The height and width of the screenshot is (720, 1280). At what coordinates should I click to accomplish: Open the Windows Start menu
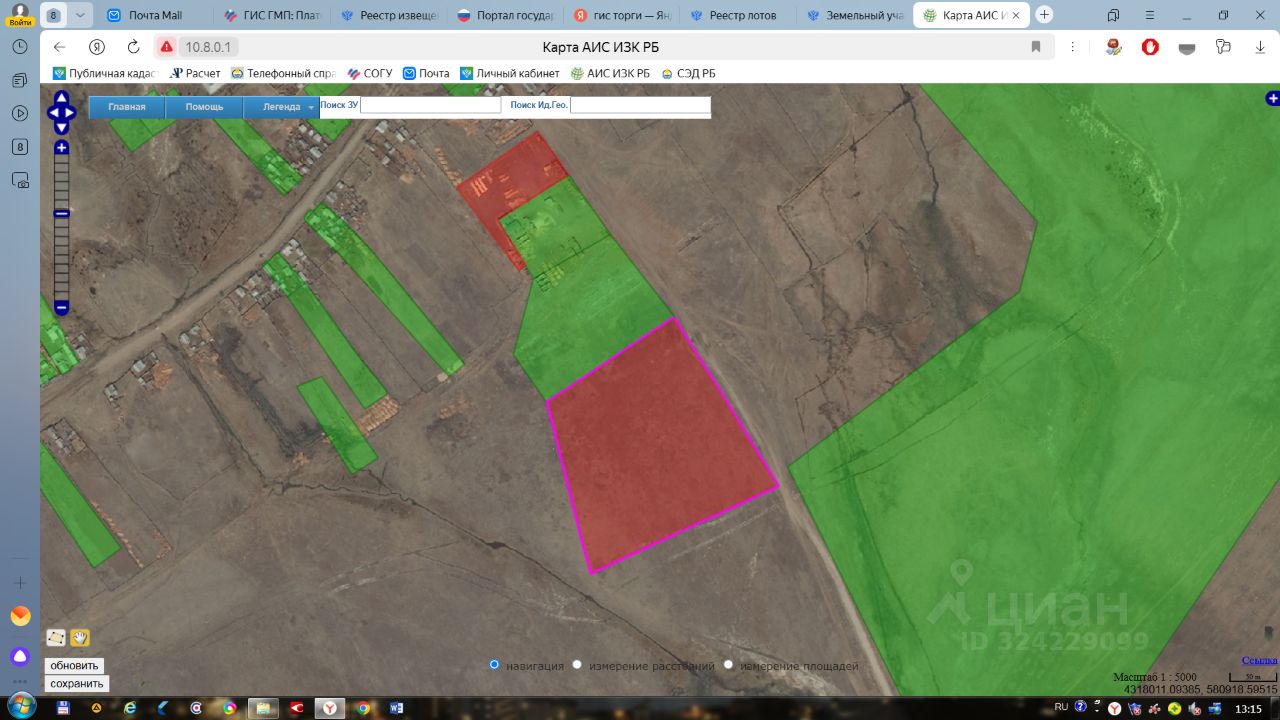(x=20, y=706)
